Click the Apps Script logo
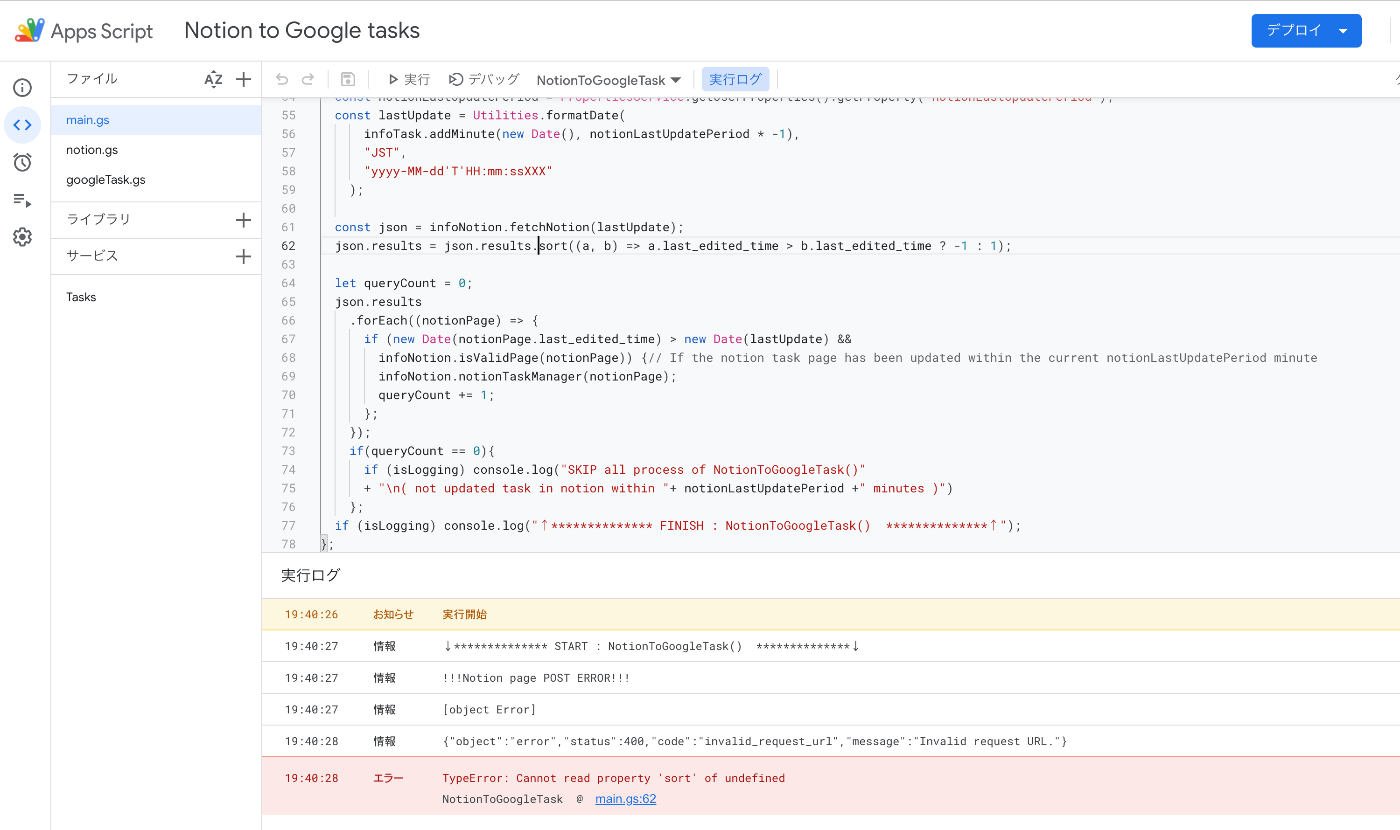1400x830 pixels. (84, 31)
